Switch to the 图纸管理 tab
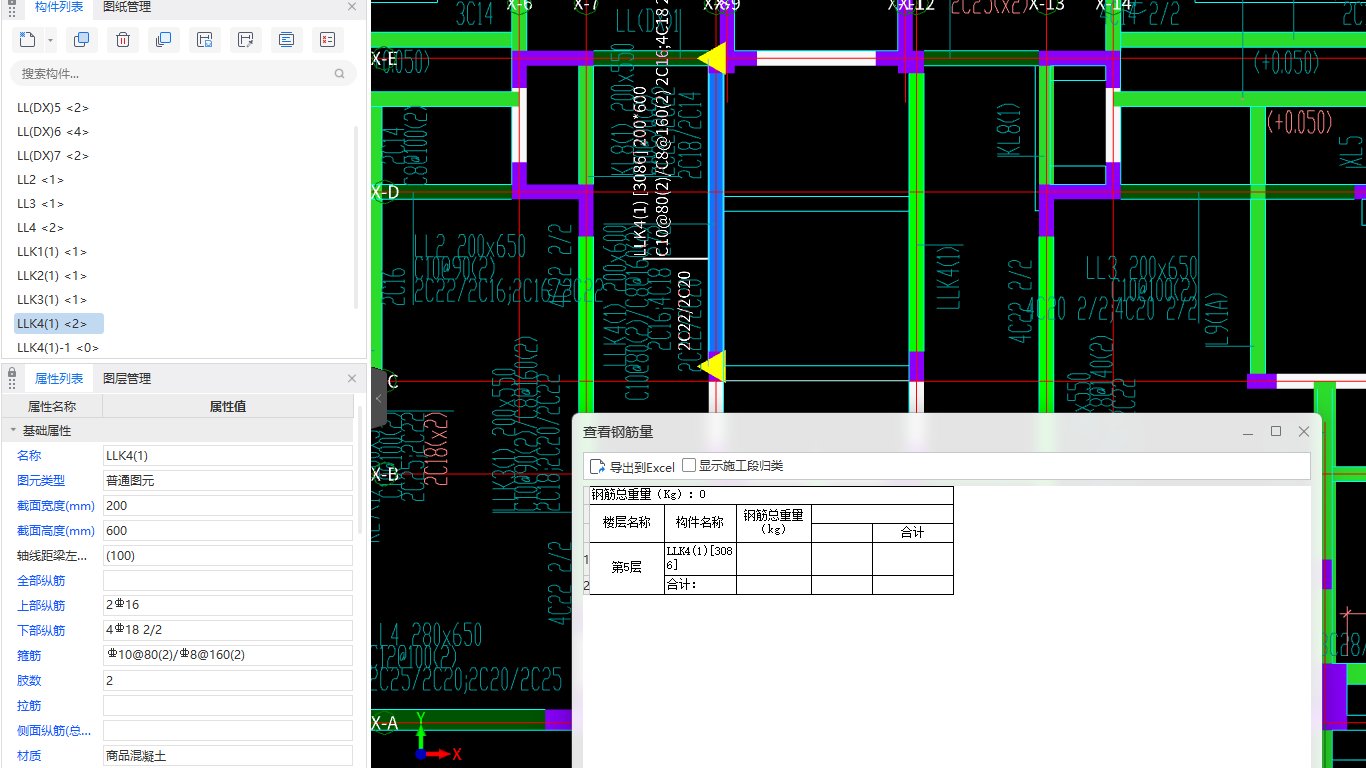1366x768 pixels. [x=127, y=7]
